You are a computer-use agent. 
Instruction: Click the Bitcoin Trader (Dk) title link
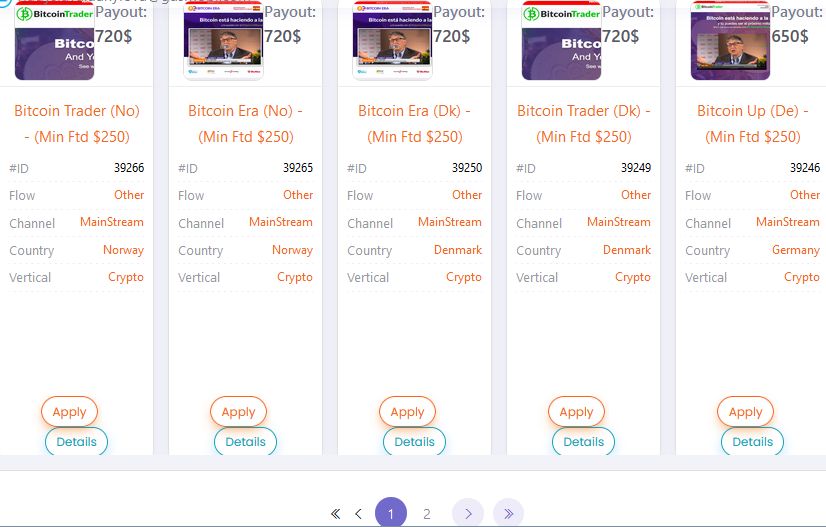(583, 123)
